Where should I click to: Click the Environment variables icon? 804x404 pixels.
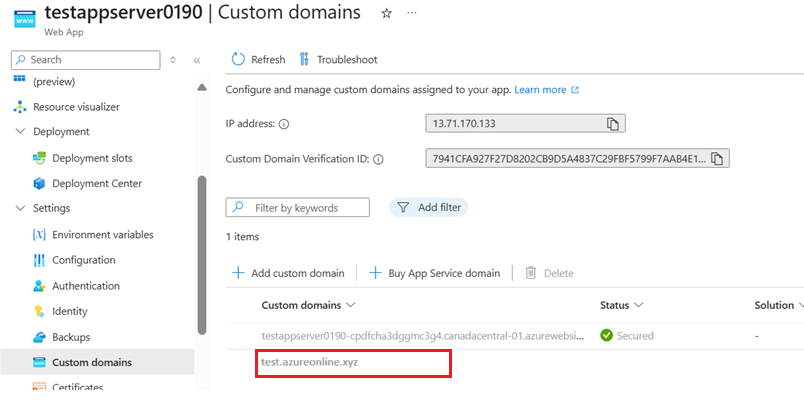coord(39,235)
